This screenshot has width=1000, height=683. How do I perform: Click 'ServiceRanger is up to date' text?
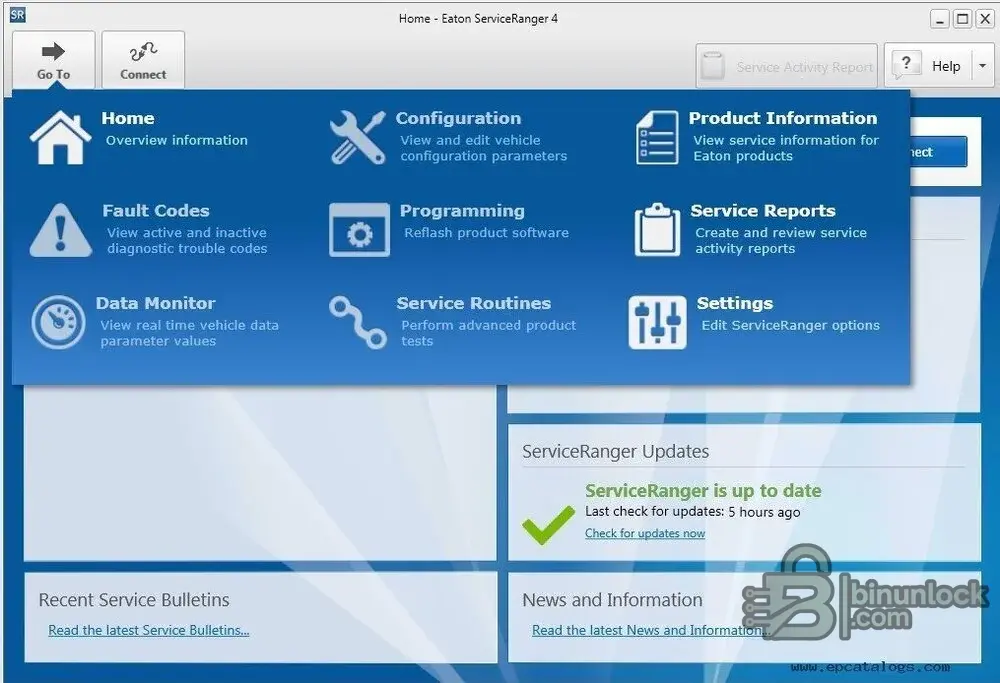703,490
